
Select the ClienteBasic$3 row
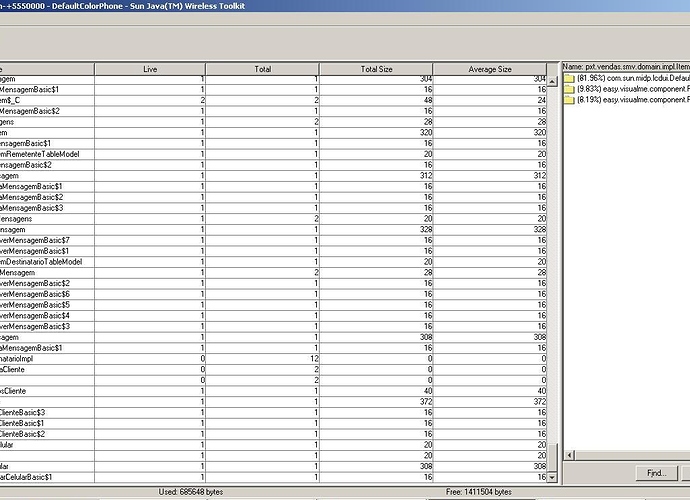[x=273, y=412]
